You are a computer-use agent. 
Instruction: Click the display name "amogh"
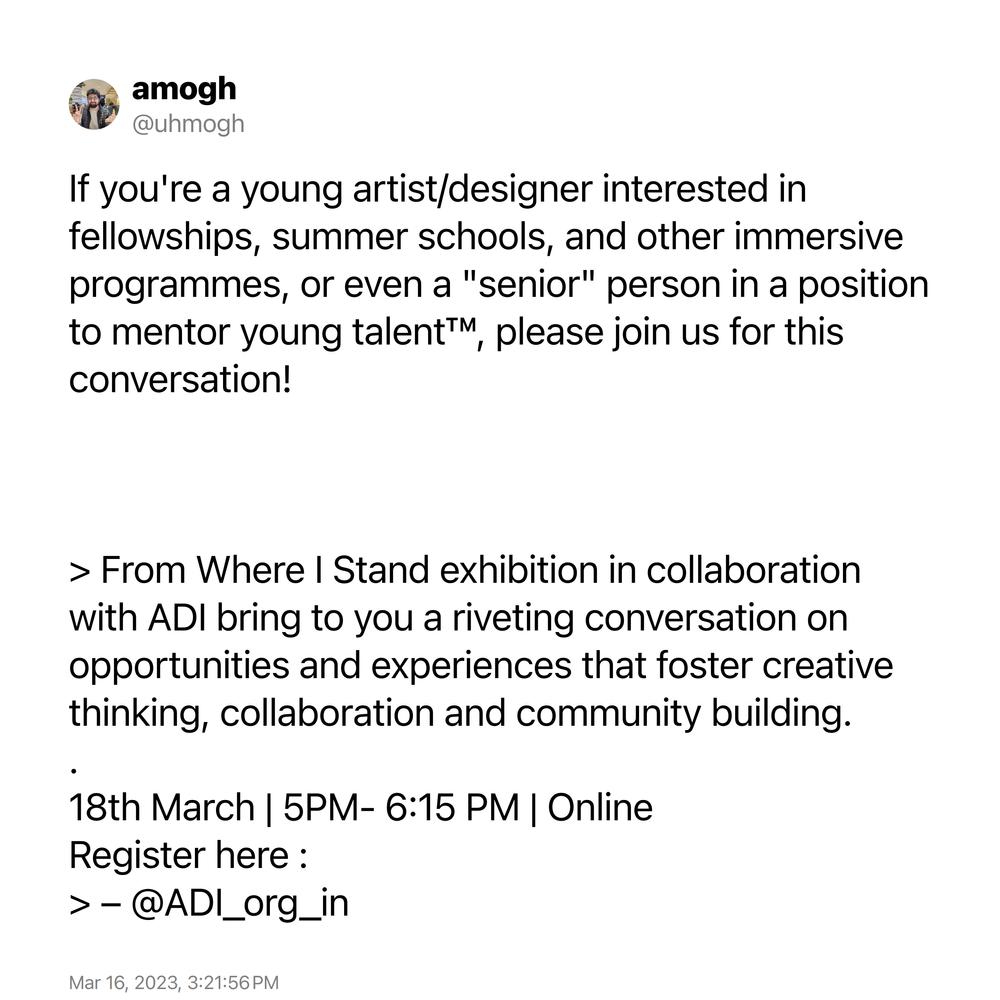click(184, 89)
